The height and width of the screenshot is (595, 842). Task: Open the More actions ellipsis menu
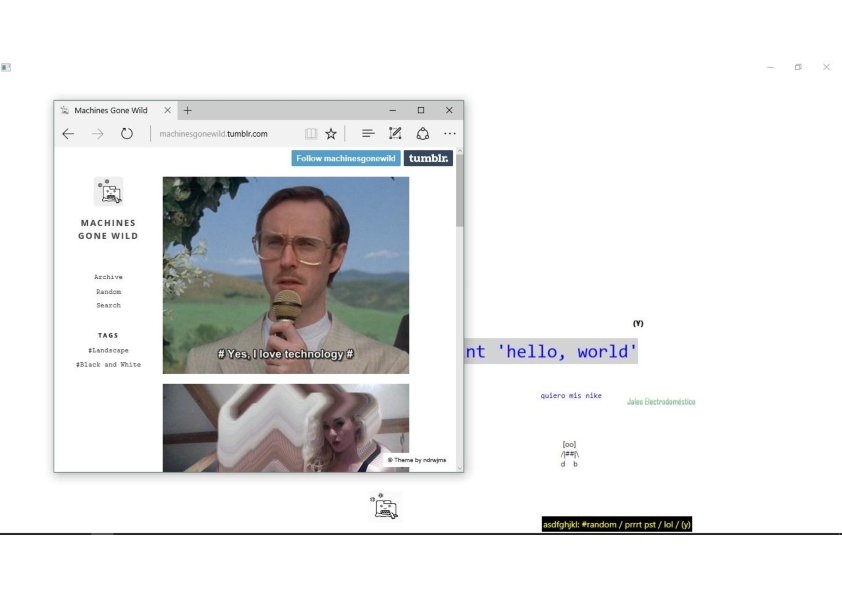click(449, 134)
